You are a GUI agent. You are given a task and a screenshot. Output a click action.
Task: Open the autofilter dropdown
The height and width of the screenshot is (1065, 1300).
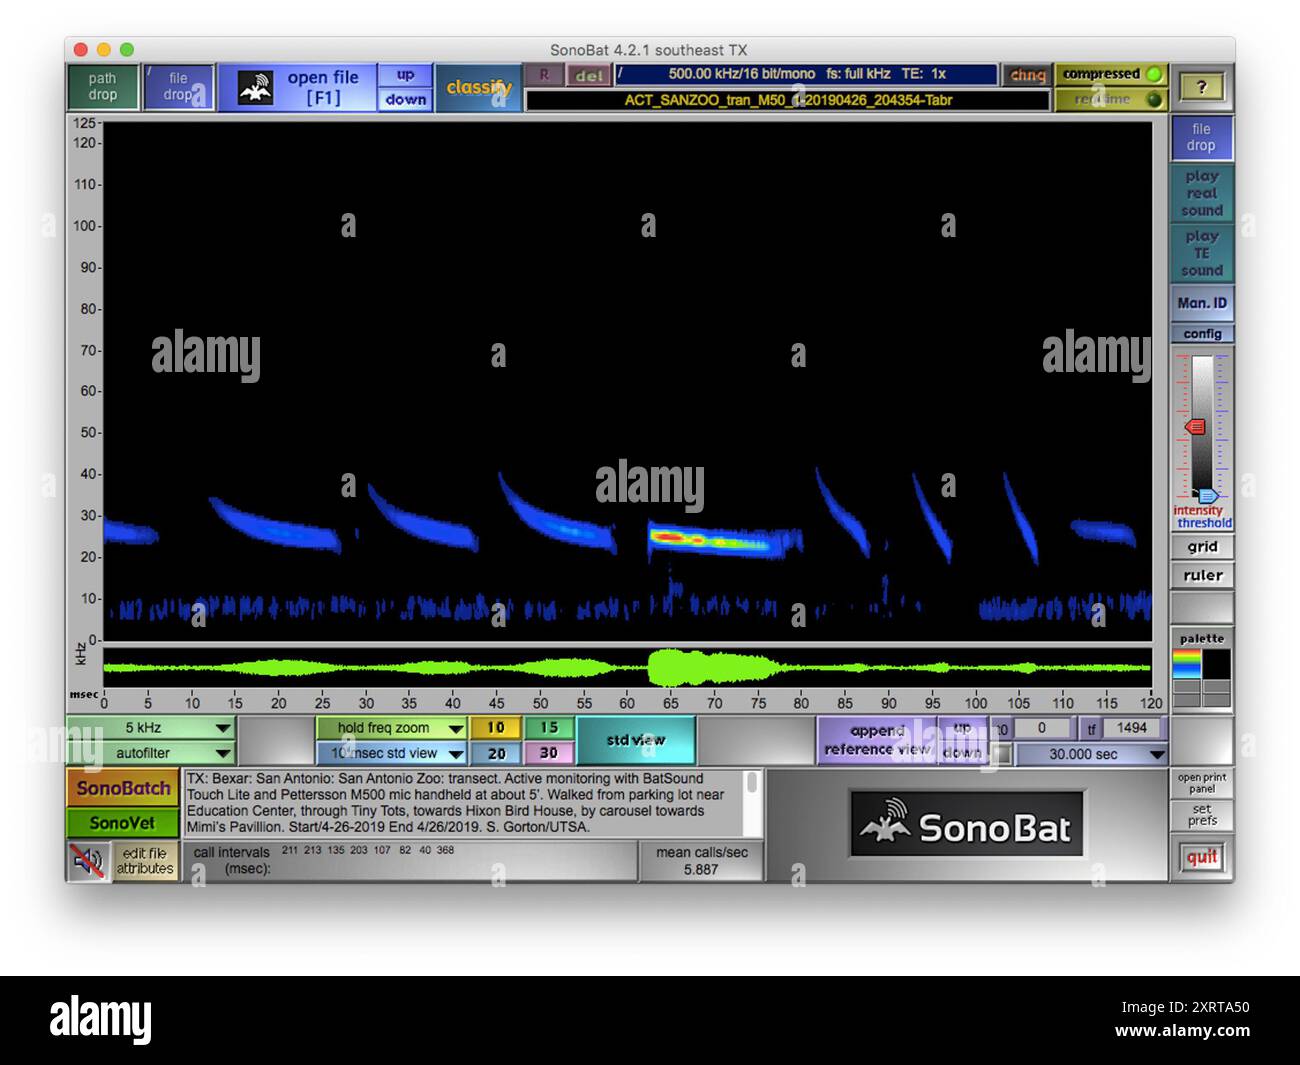coord(151,753)
